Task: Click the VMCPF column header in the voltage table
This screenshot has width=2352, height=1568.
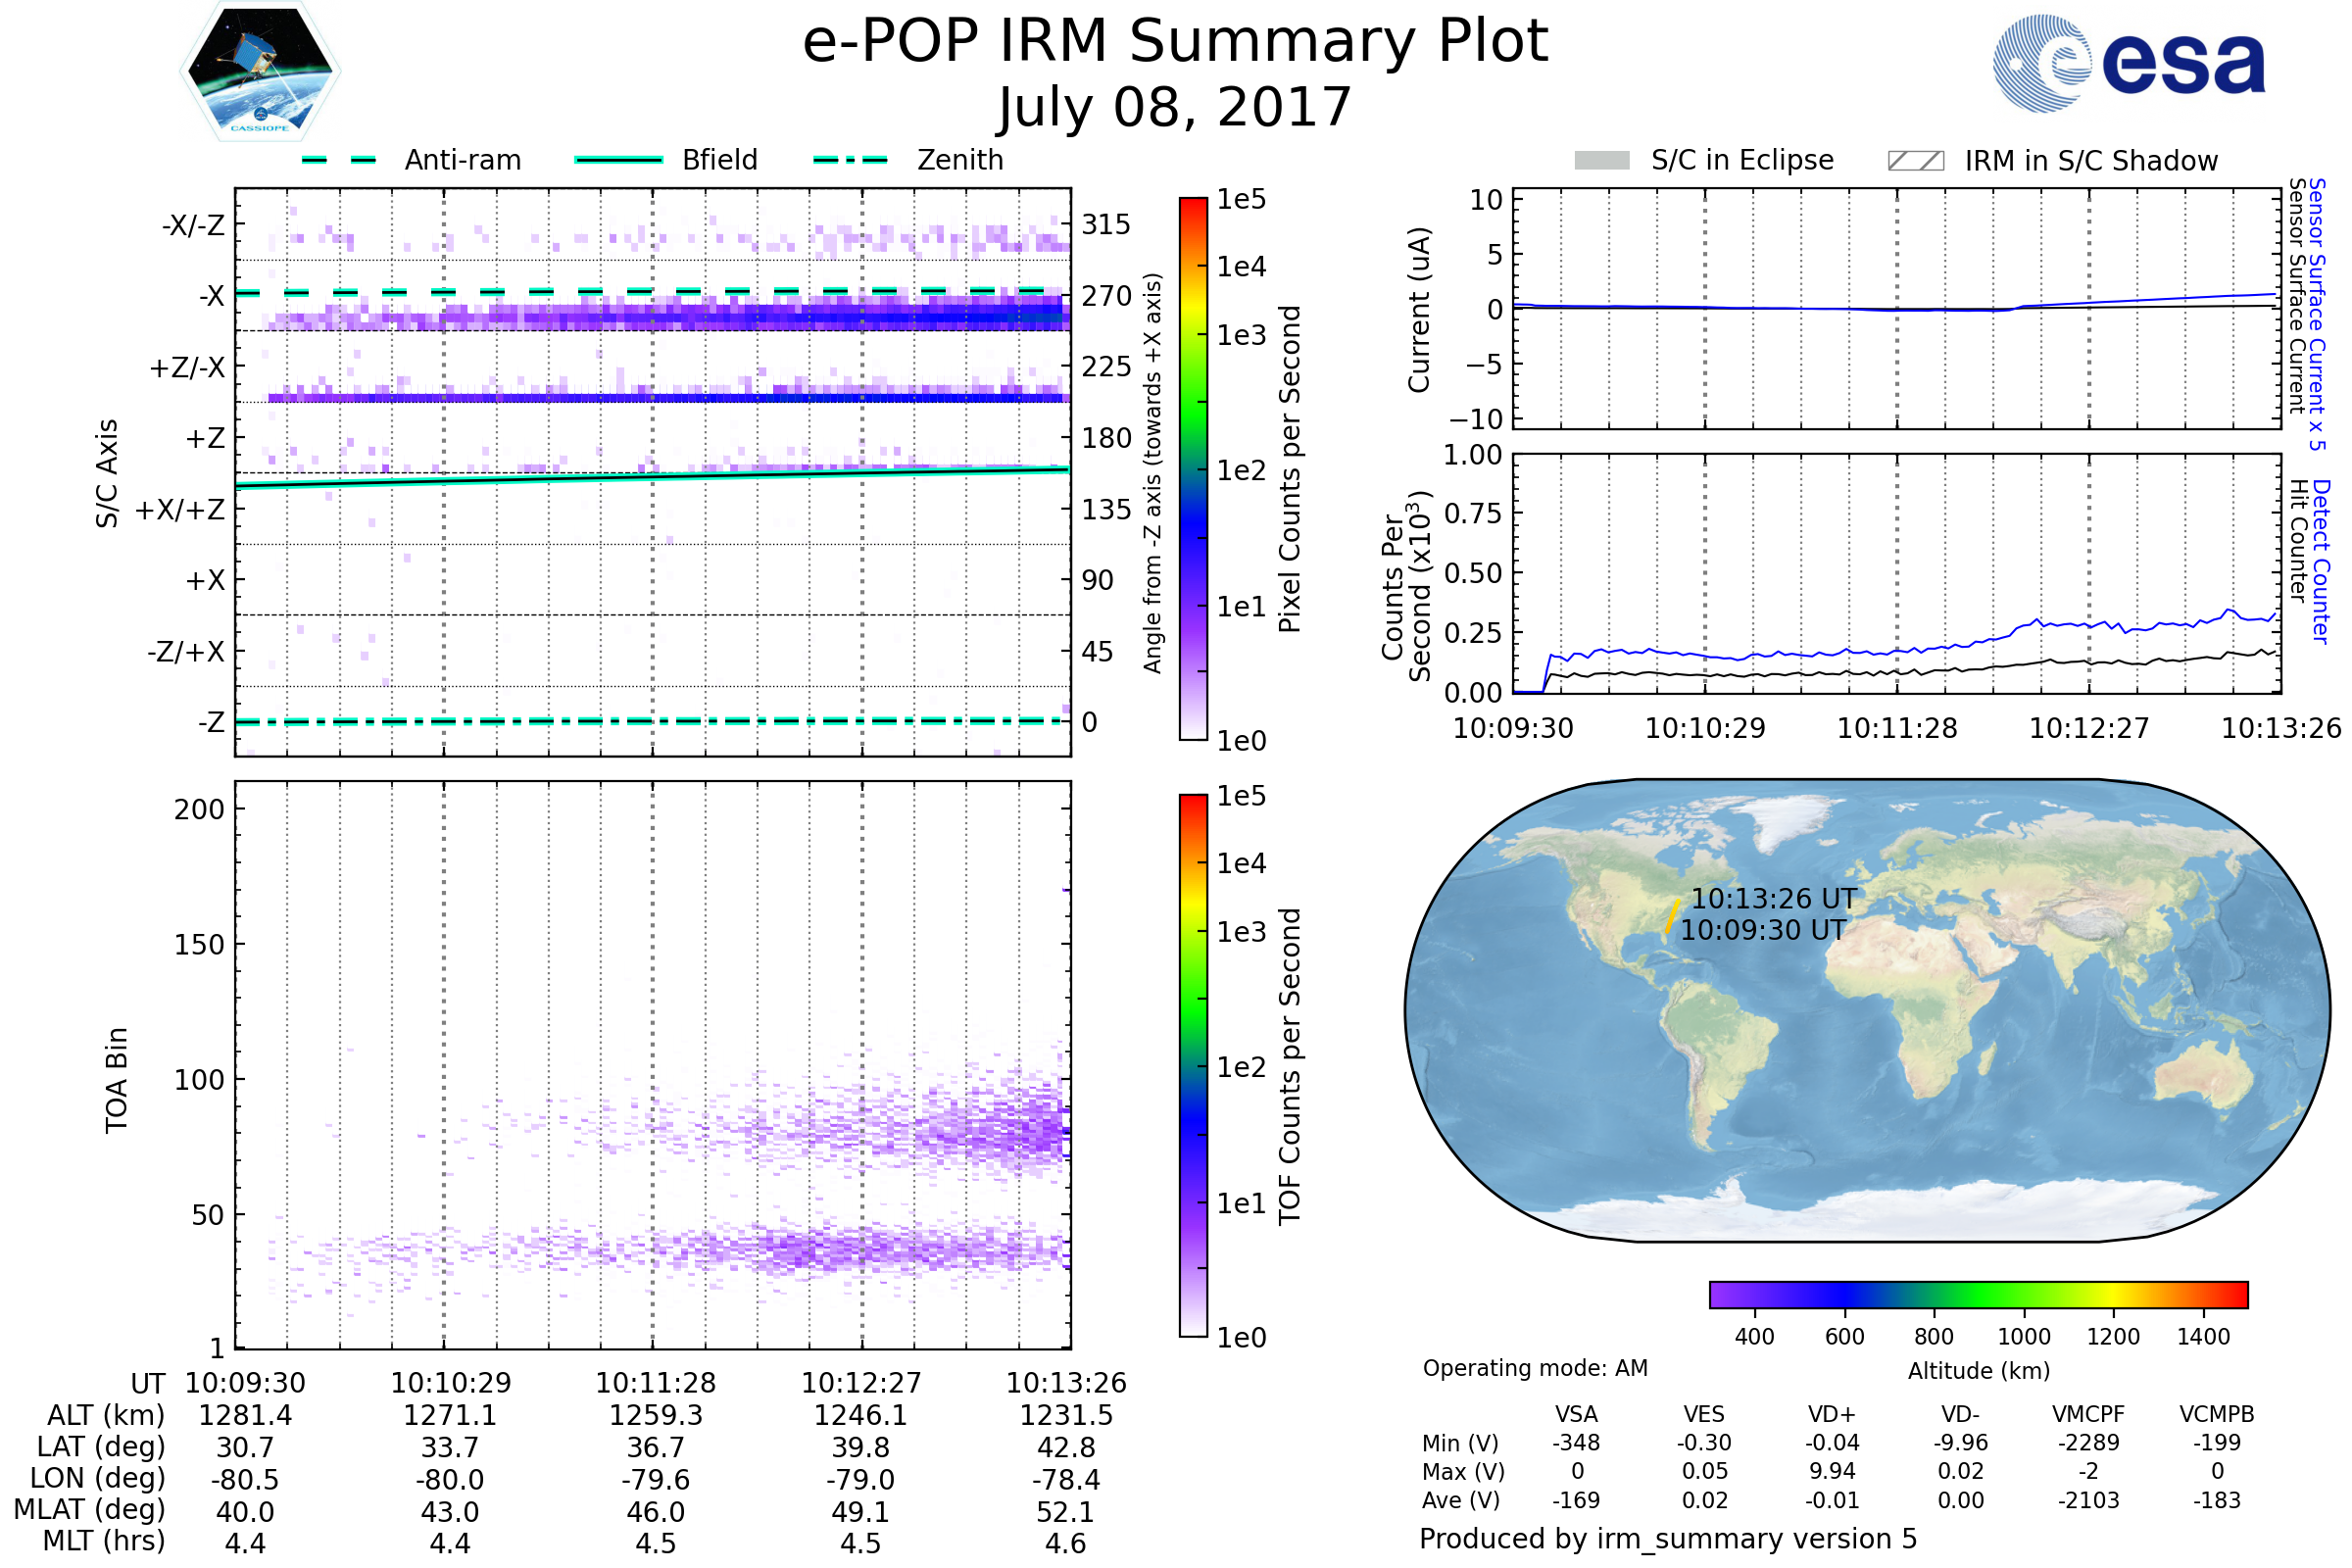Action: tap(2088, 1414)
